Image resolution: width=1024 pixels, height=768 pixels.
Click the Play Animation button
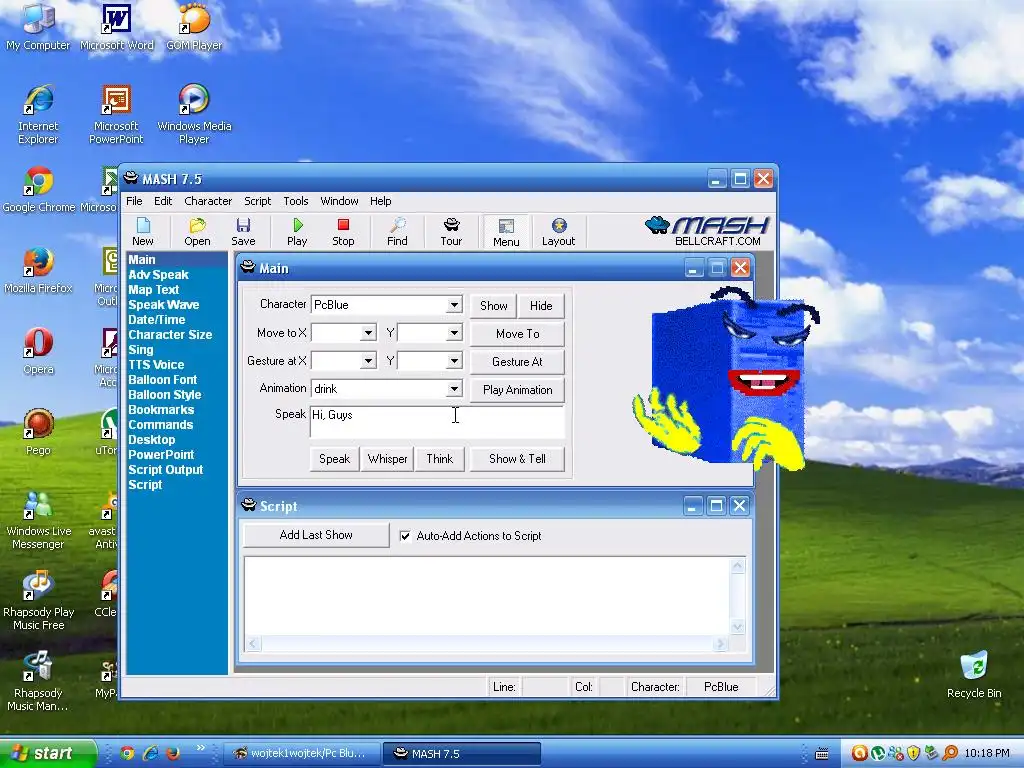517,390
